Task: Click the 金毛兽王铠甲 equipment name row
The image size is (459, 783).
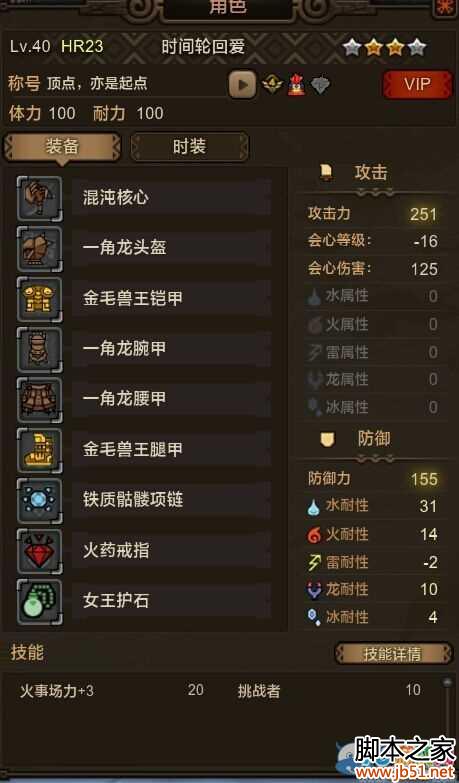Action: click(171, 299)
